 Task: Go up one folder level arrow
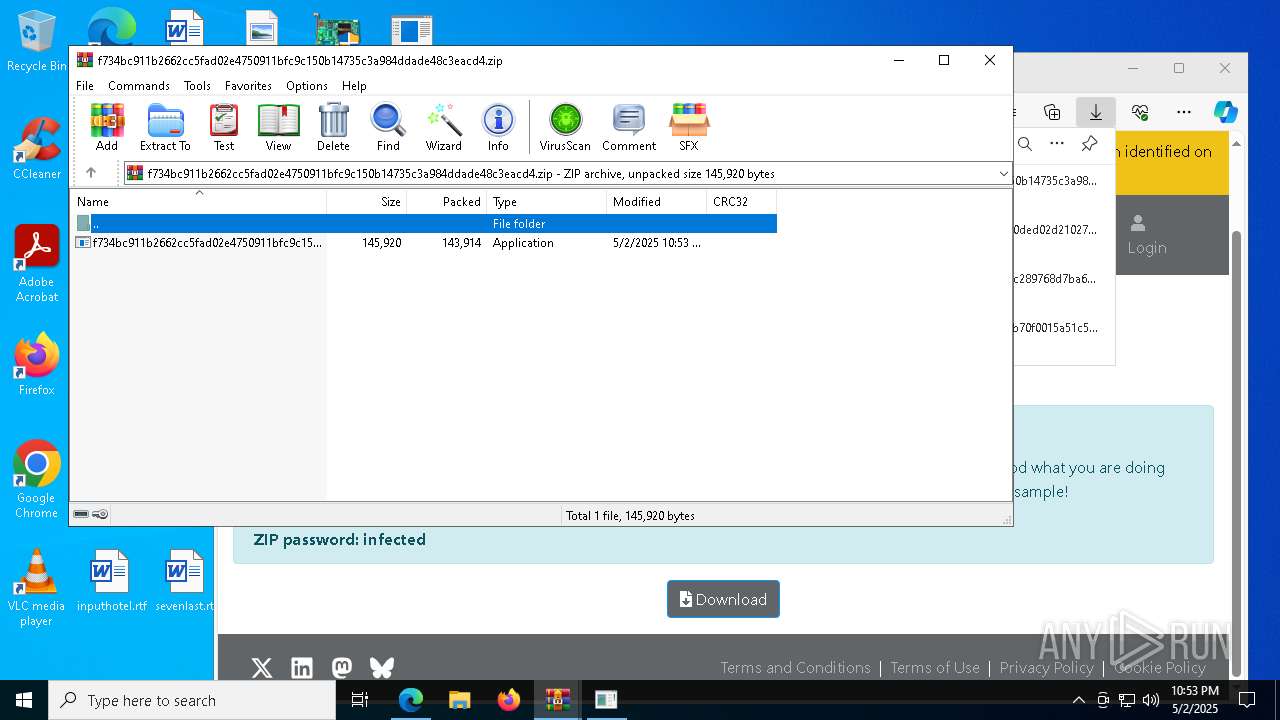pyautogui.click(x=91, y=173)
